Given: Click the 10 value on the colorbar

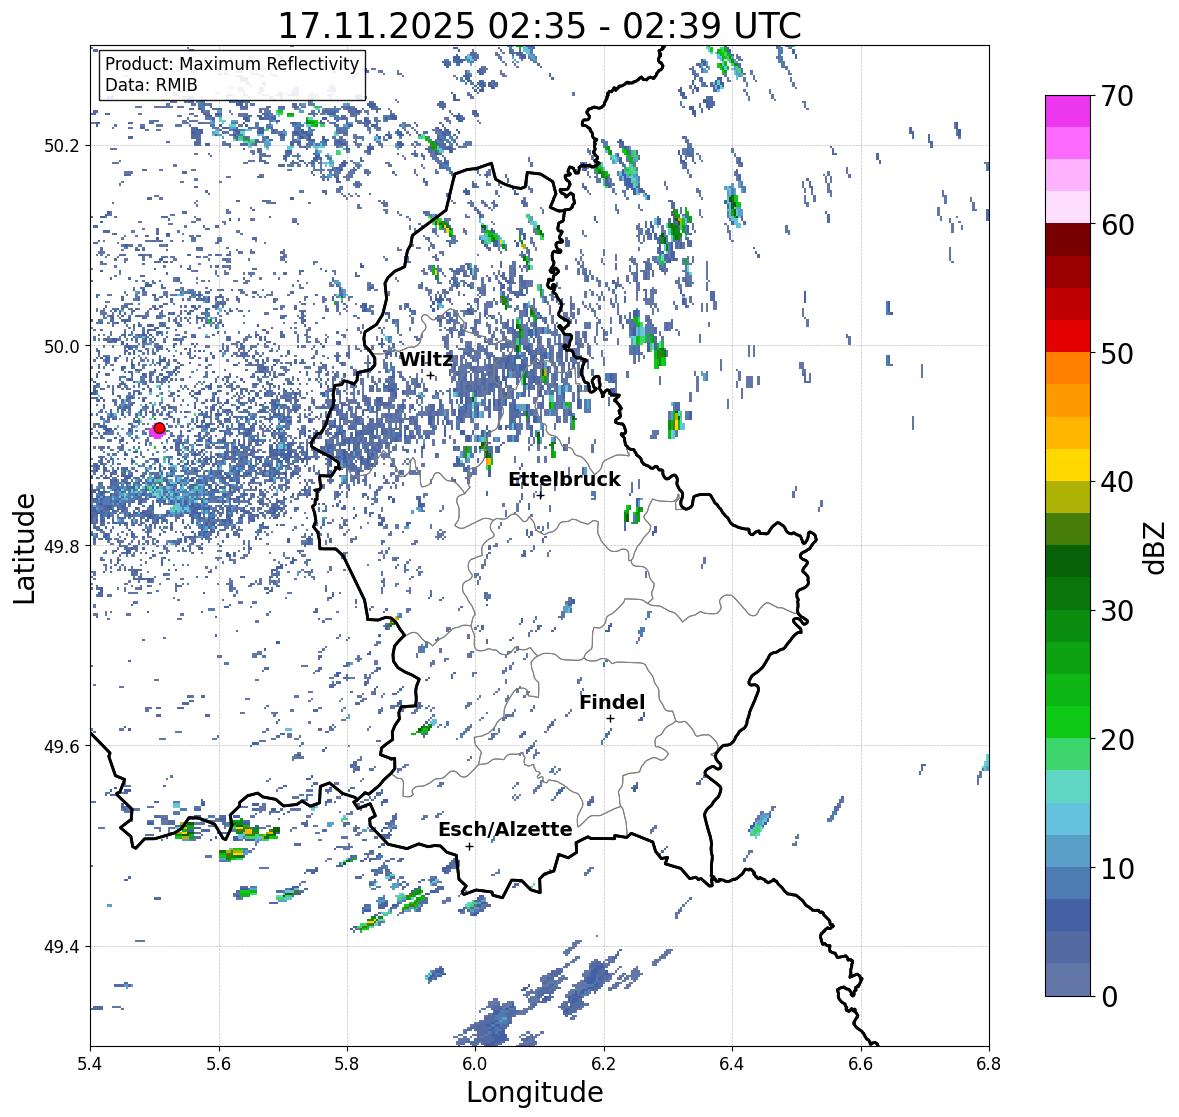Looking at the screenshot, I should pyautogui.click(x=1116, y=869).
